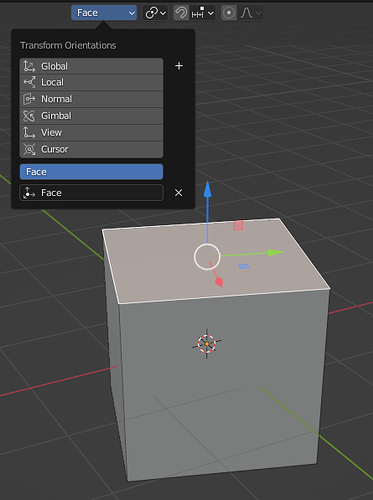The width and height of the screenshot is (373, 500).
Task: Click the green Y axis gizmo arrow
Action: pos(275,252)
